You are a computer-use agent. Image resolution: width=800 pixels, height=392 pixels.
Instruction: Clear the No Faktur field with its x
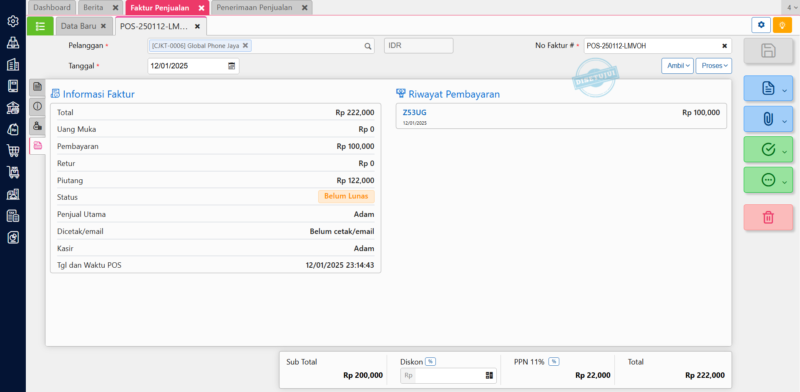724,46
